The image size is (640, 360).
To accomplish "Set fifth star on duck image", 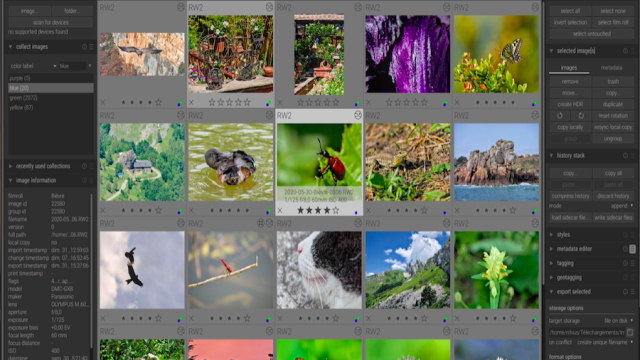I will (x=247, y=211).
